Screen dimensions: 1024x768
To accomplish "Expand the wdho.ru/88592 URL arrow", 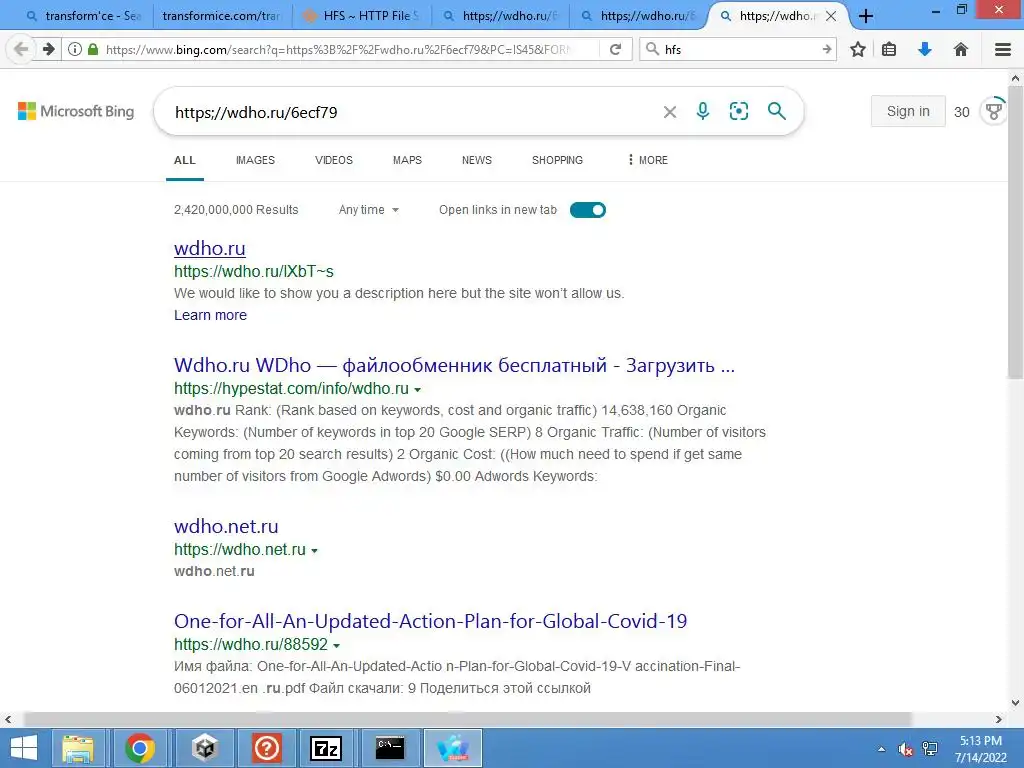I will tap(337, 645).
